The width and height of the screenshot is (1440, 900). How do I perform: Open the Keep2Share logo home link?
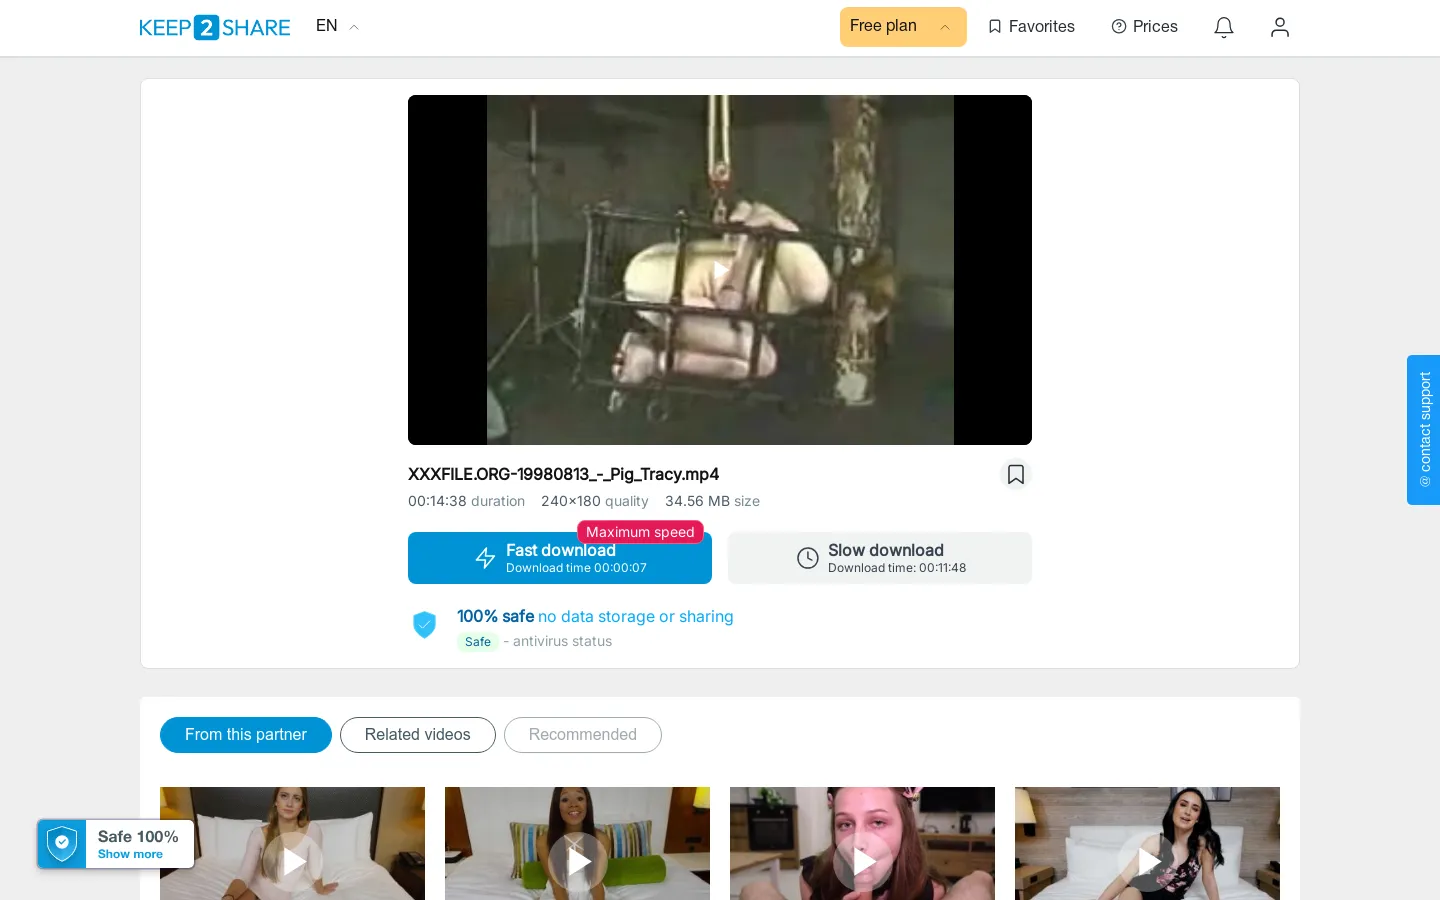[x=215, y=27]
